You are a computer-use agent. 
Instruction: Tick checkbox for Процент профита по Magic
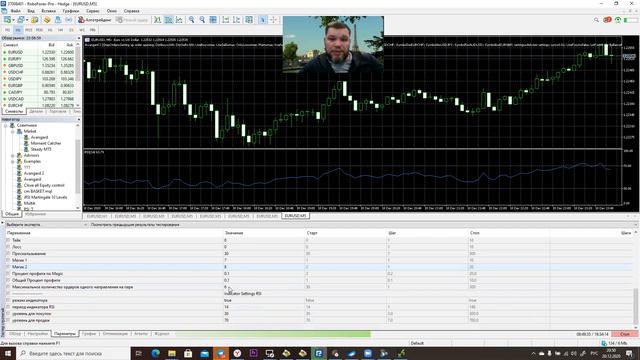click(8, 273)
